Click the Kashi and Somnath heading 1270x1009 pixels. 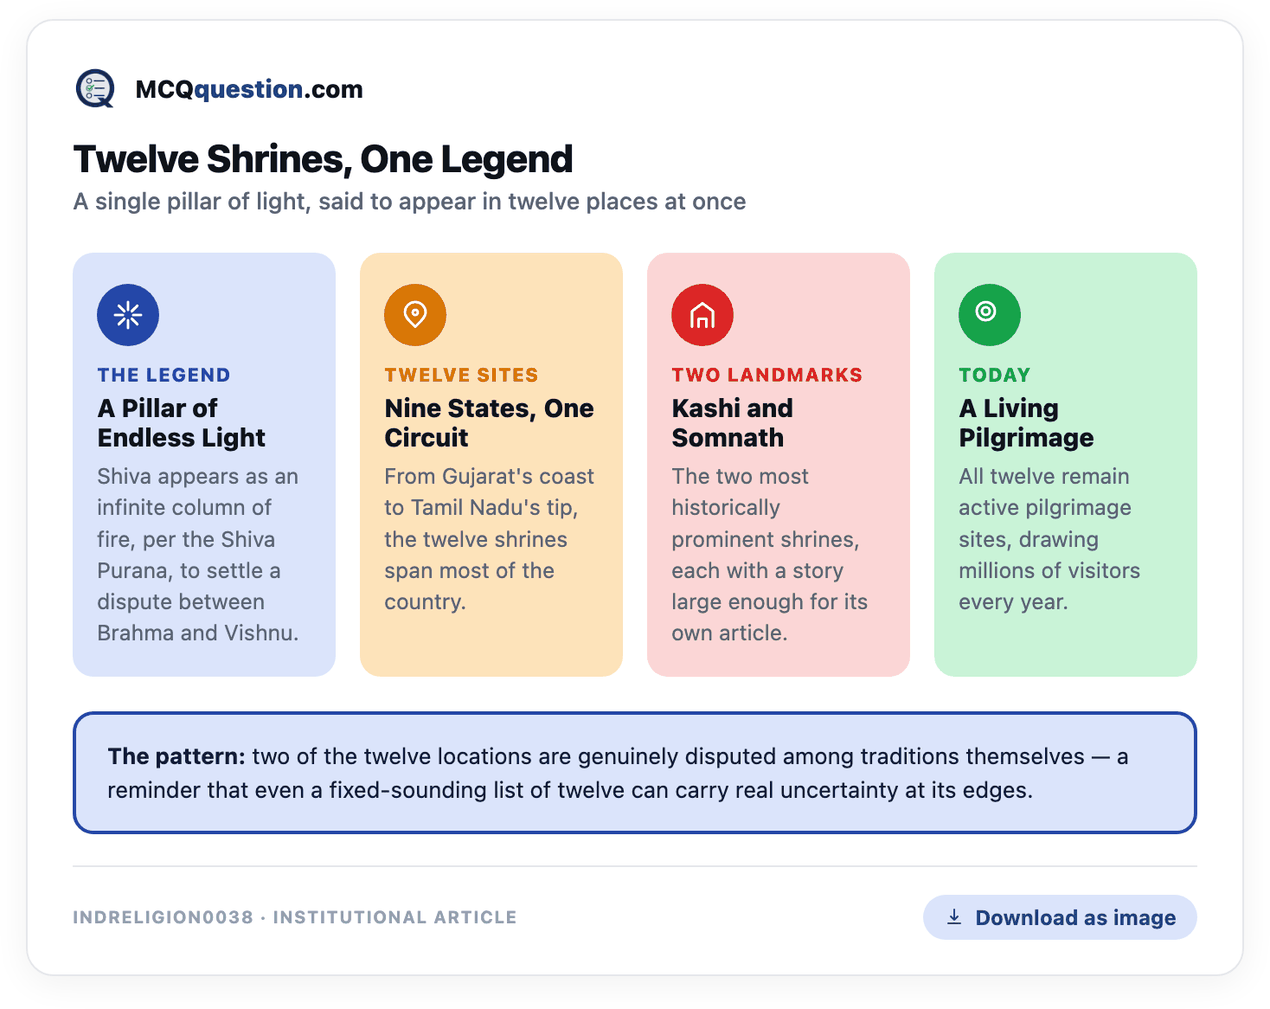[732, 423]
